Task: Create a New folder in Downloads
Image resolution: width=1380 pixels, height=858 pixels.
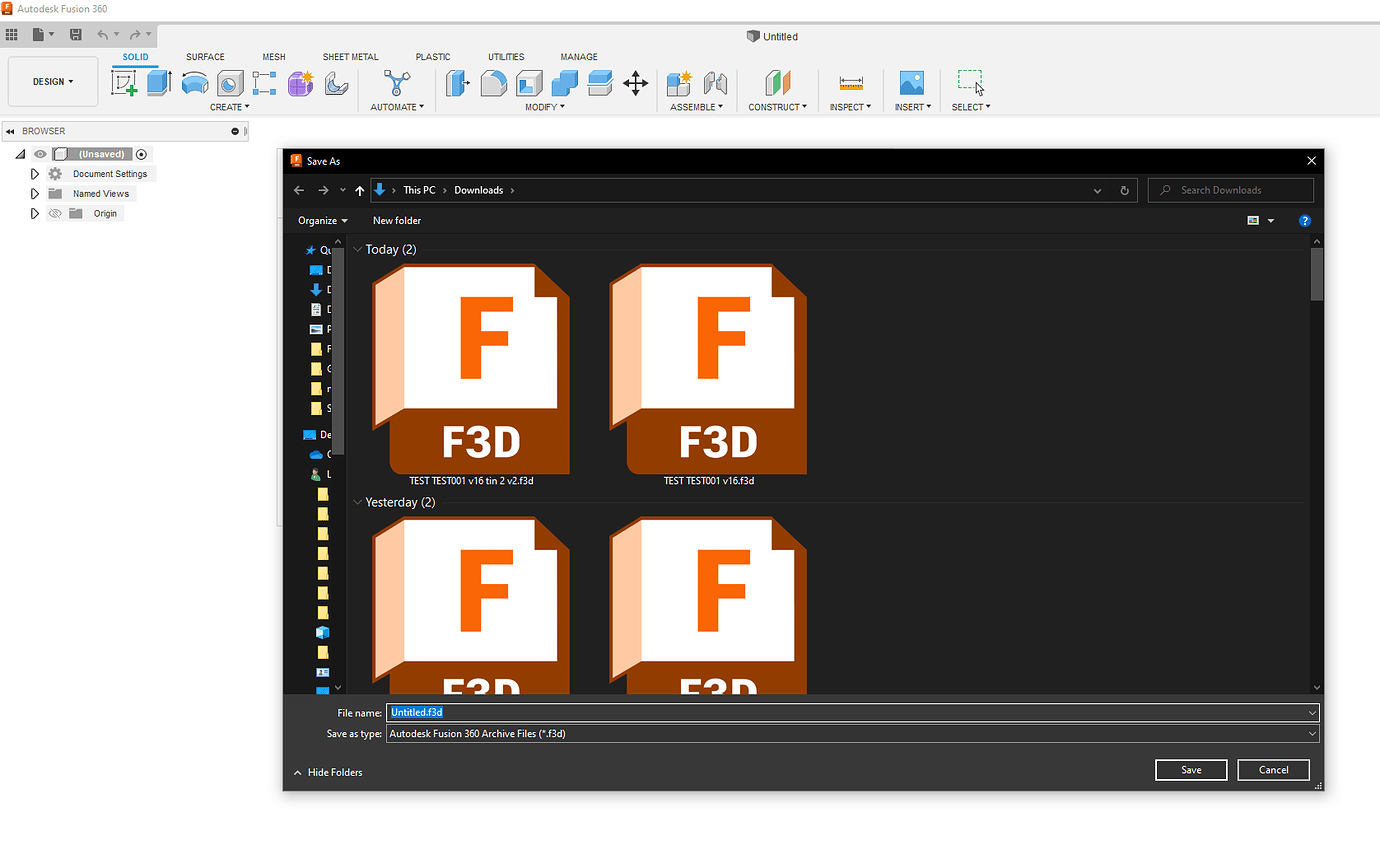Action: [x=396, y=220]
